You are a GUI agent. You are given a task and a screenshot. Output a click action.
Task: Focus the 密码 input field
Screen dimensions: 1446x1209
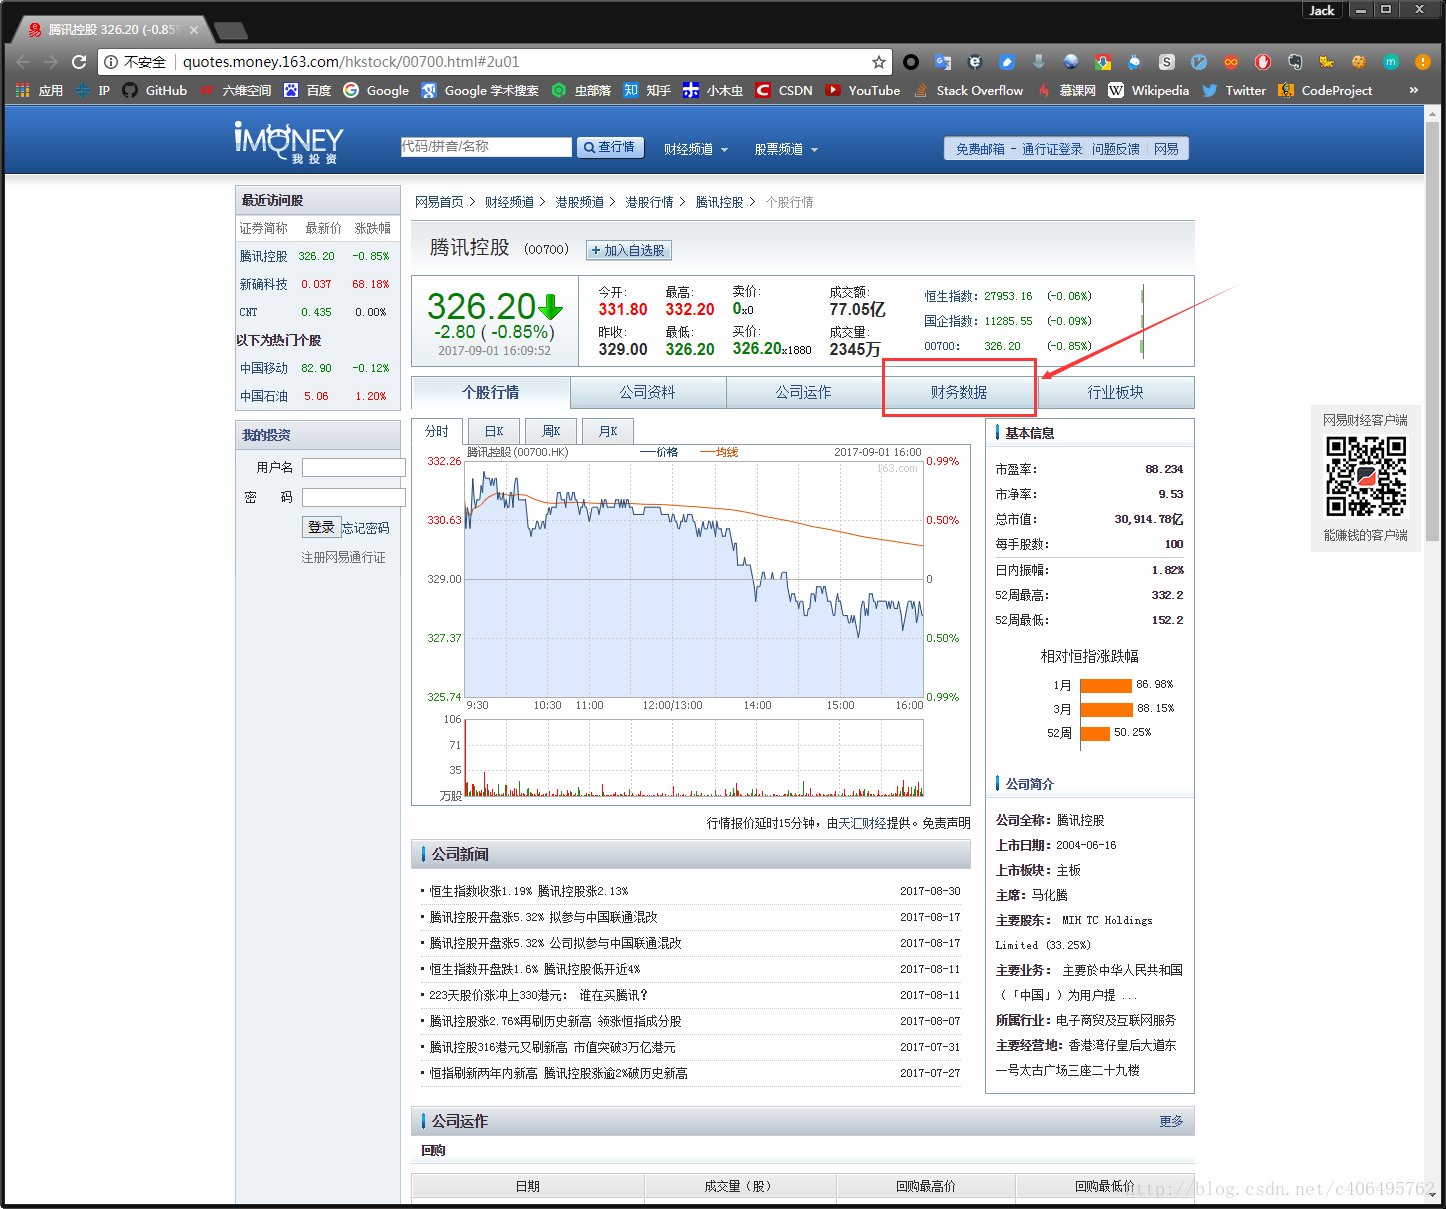354,497
